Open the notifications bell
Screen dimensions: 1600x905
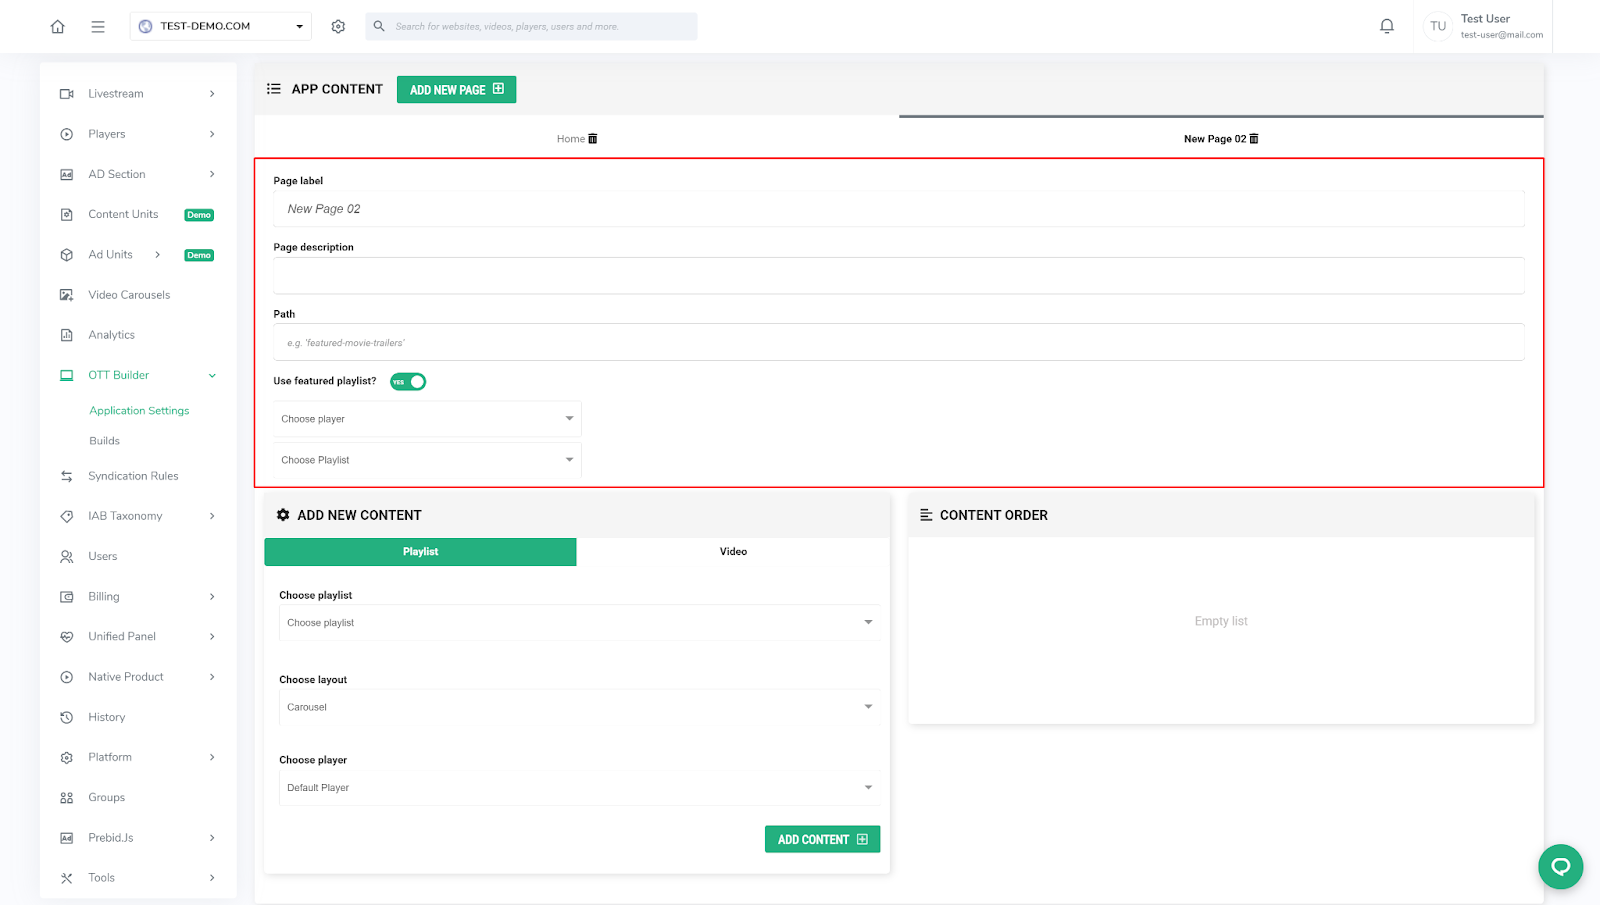coord(1386,27)
